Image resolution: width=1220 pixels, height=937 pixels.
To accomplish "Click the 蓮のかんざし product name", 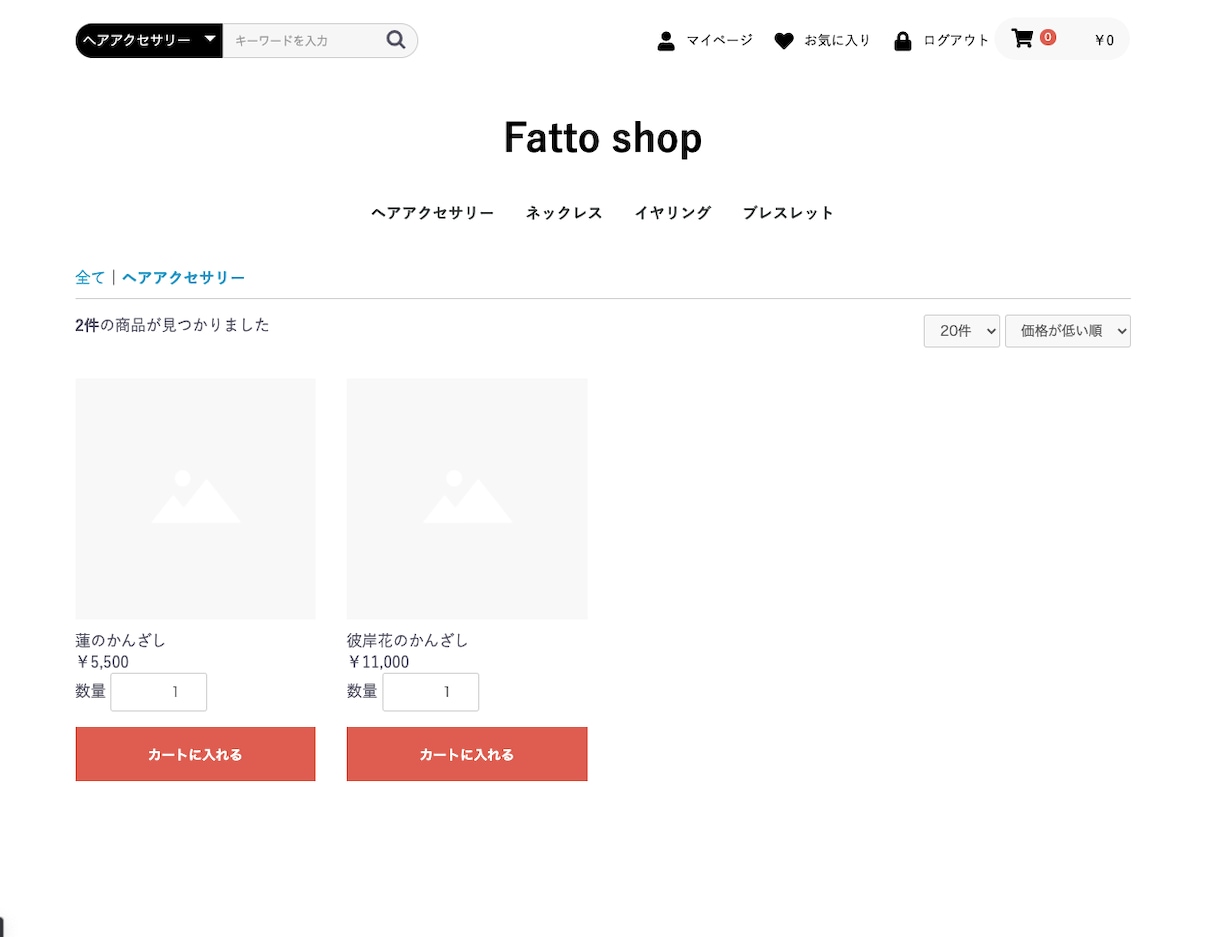I will (121, 640).
